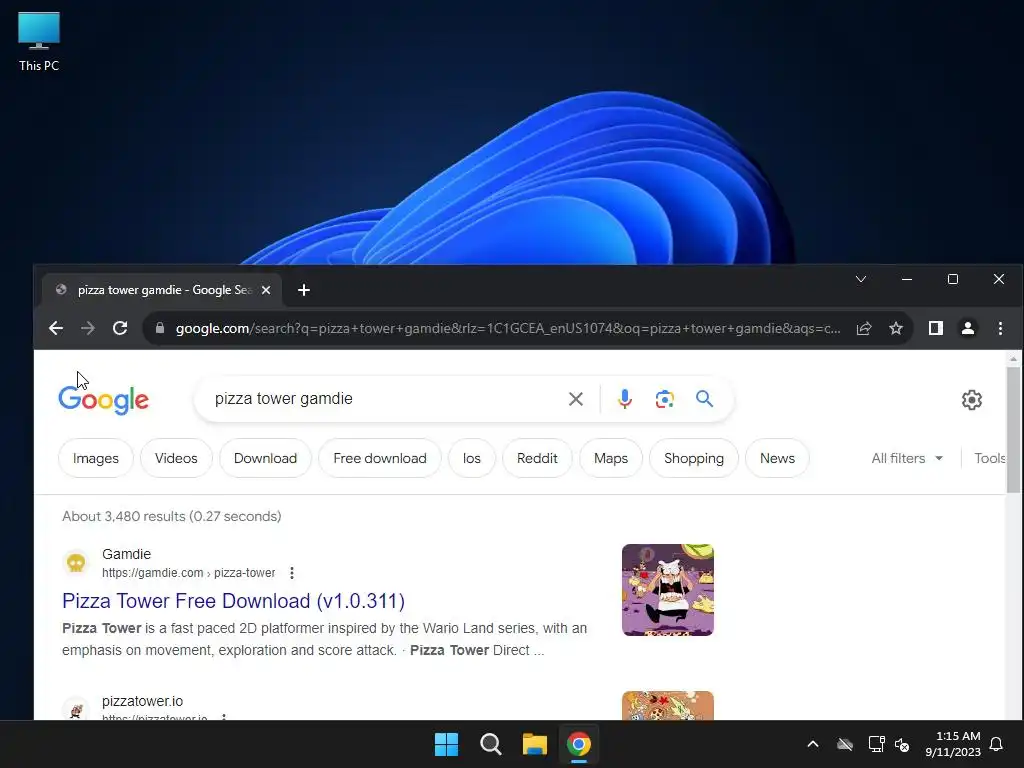The width and height of the screenshot is (1024, 768).
Task: Select the Free download filter chip
Action: (379, 458)
